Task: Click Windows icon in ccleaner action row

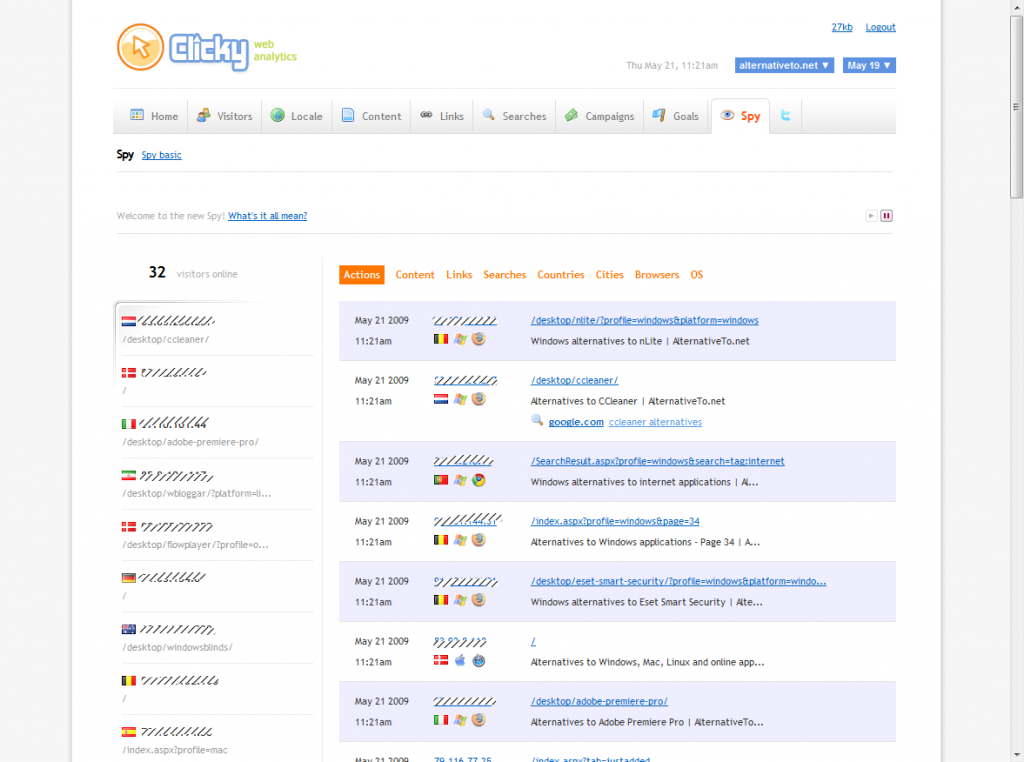Action: tap(460, 399)
